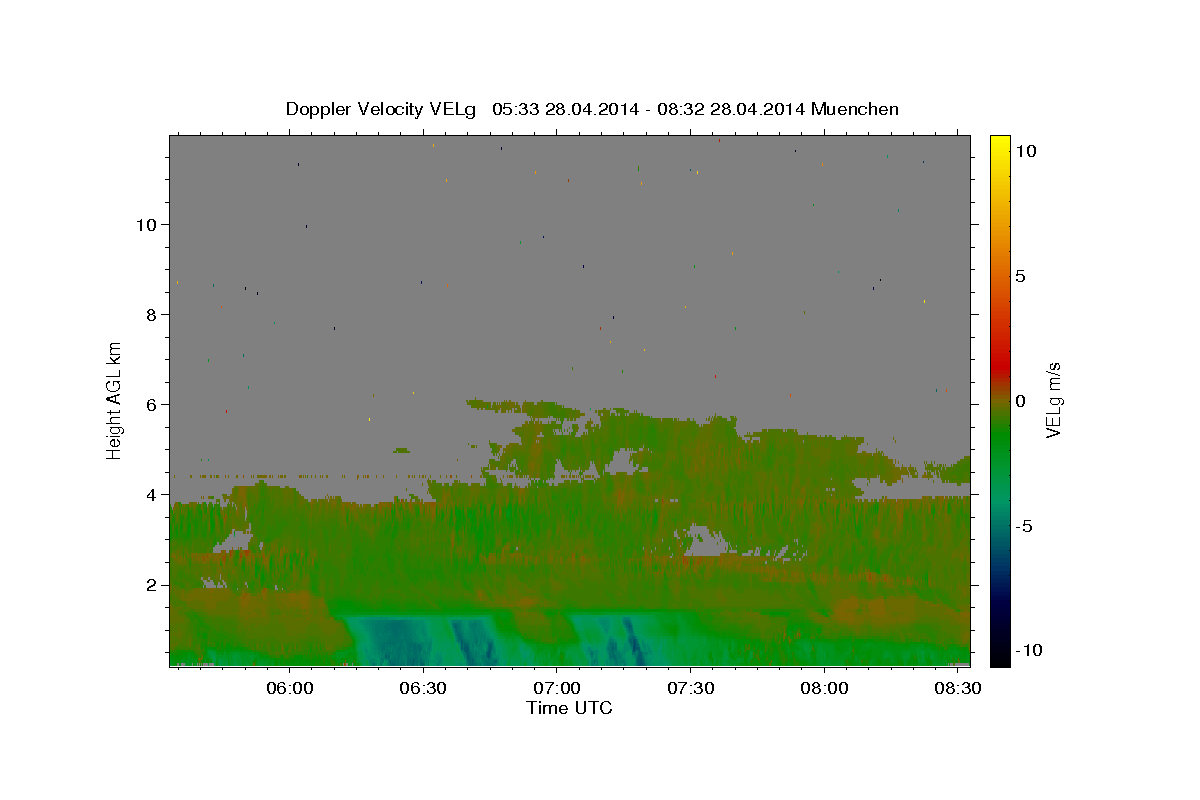Click the 07:30 time tick label
This screenshot has height=800, width=1200.
pos(690,689)
